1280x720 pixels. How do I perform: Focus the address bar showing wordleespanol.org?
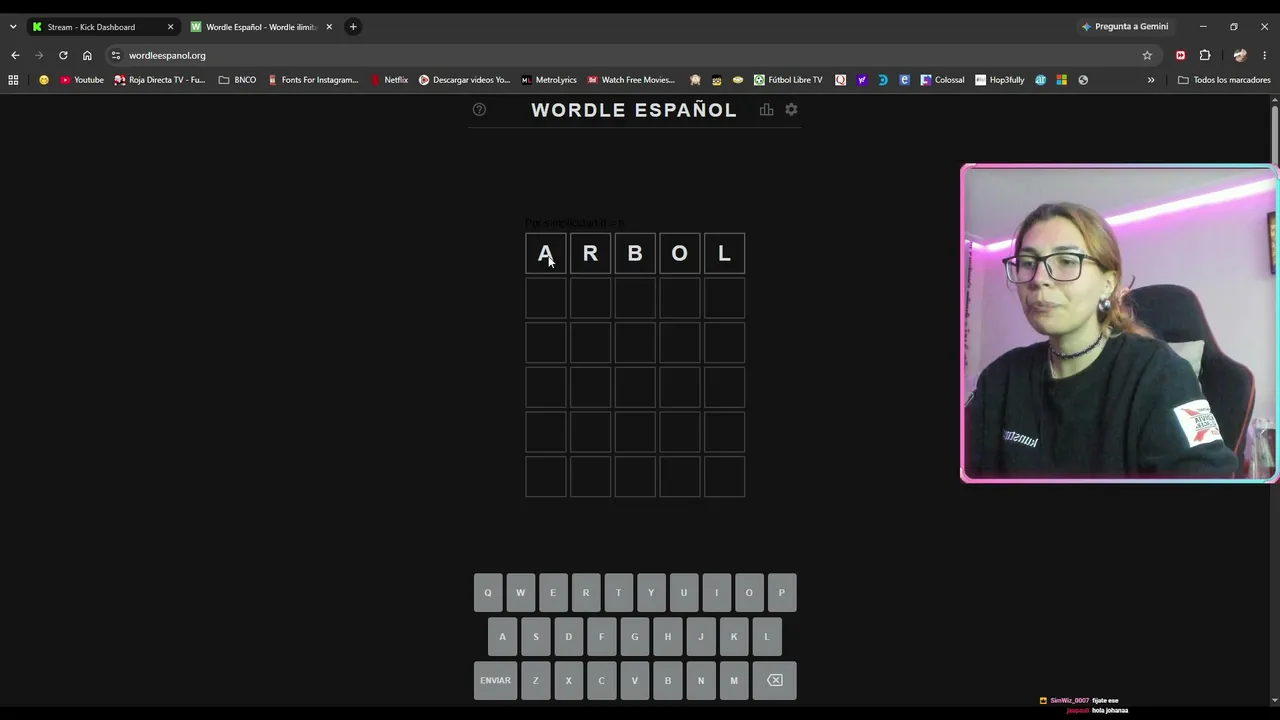[x=630, y=55]
